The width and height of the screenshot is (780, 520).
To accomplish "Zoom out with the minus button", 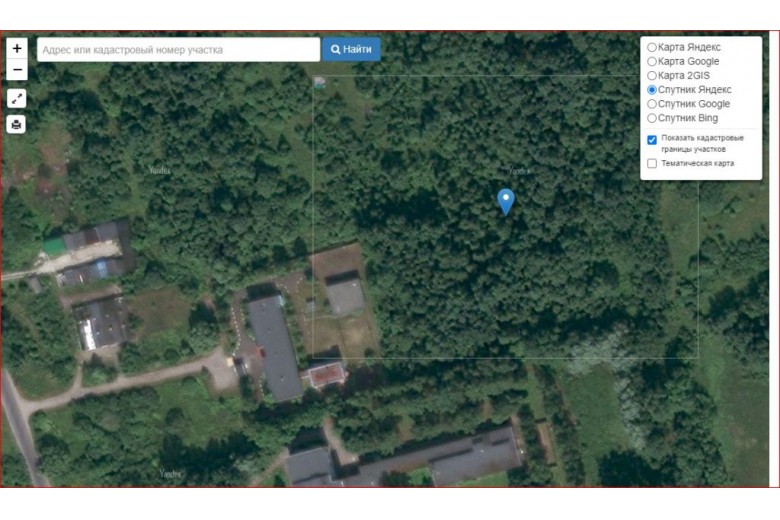I will pos(17,70).
